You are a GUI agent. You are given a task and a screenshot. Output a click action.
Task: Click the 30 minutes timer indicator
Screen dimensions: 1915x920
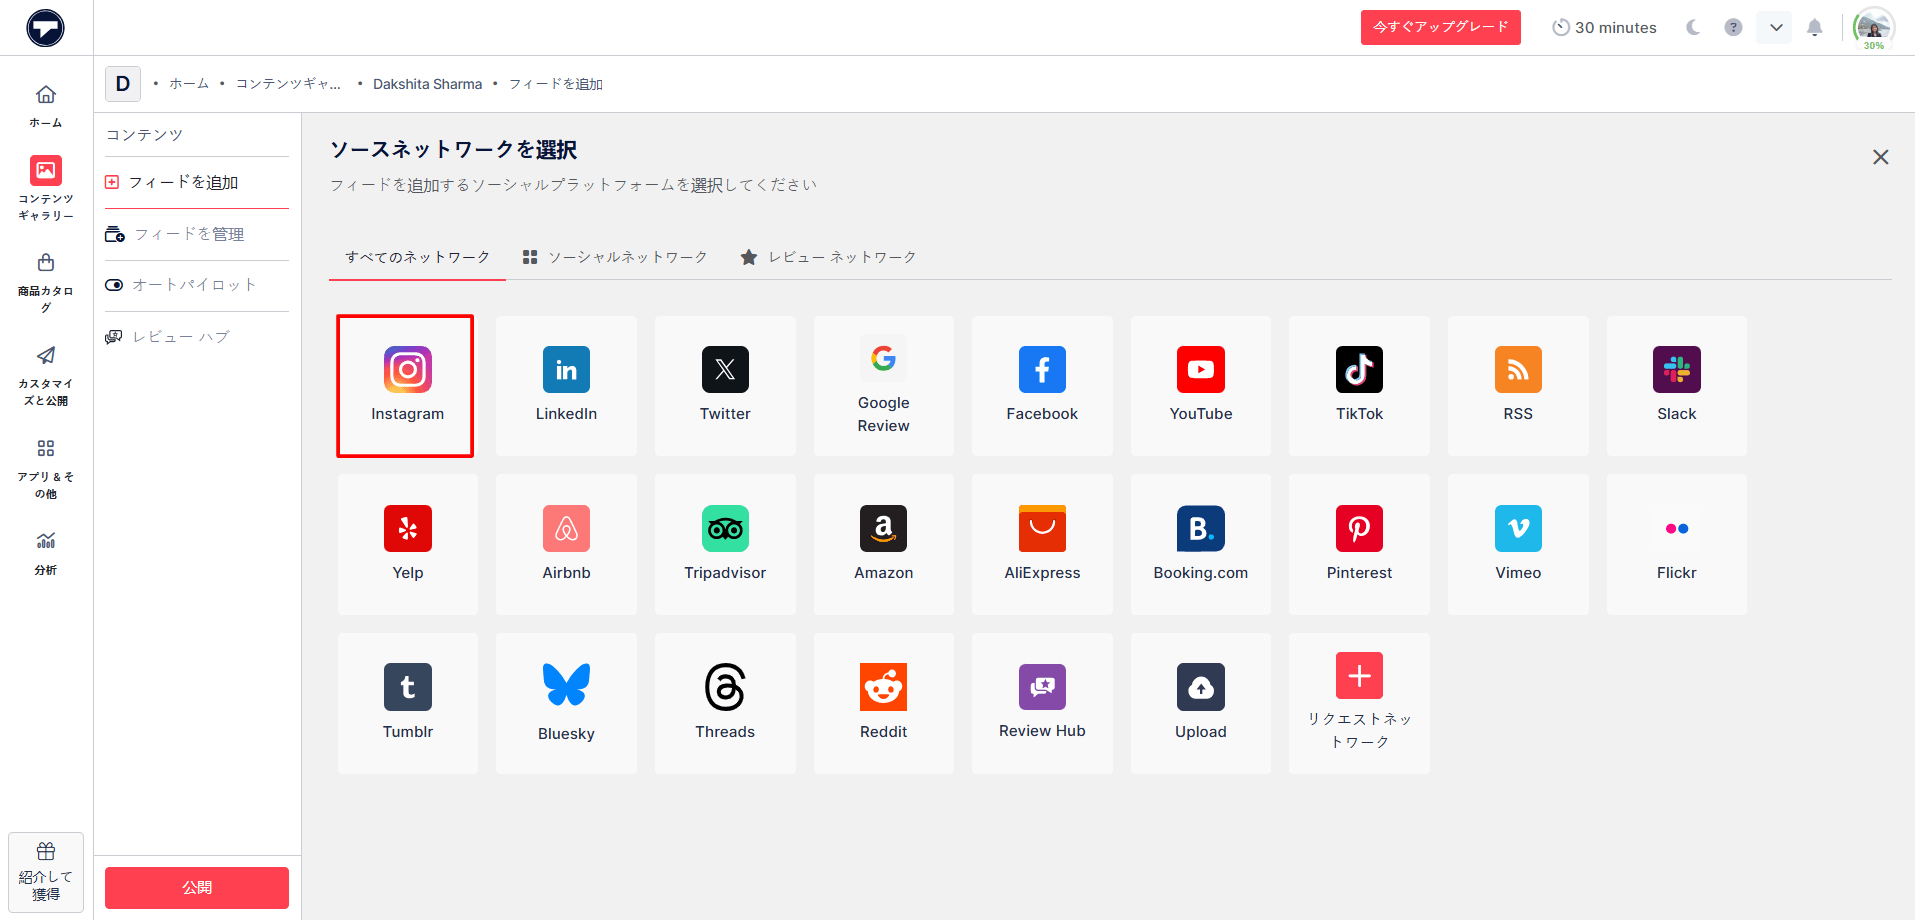[x=1604, y=27]
